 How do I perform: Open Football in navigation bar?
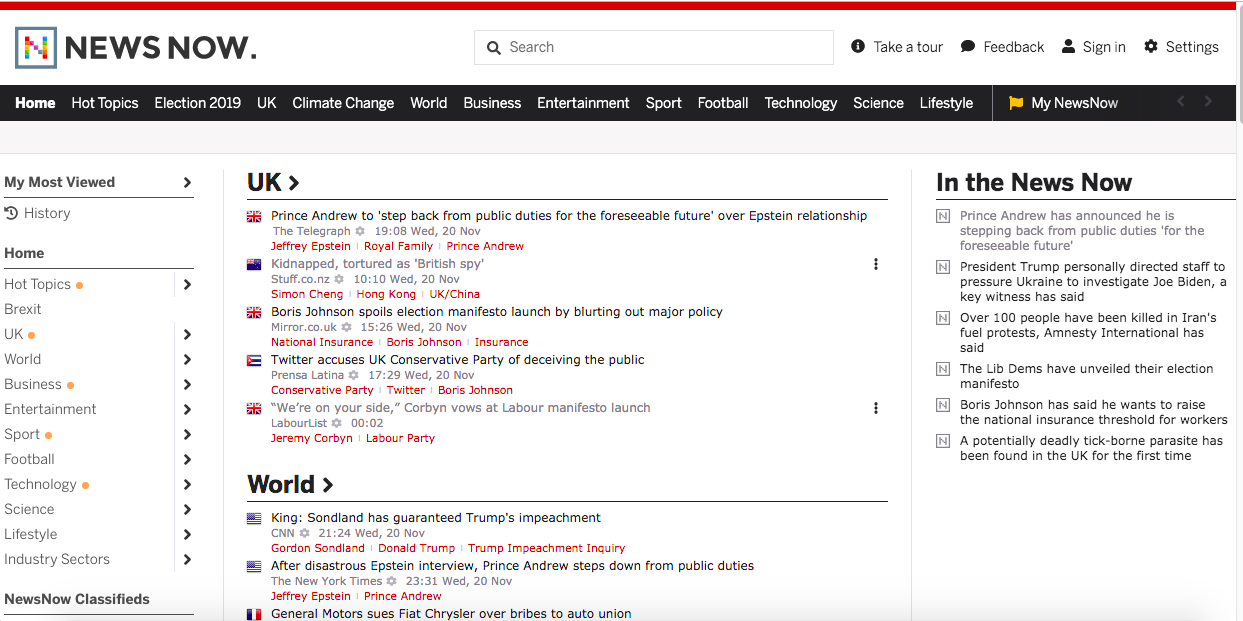pyautogui.click(x=723, y=103)
